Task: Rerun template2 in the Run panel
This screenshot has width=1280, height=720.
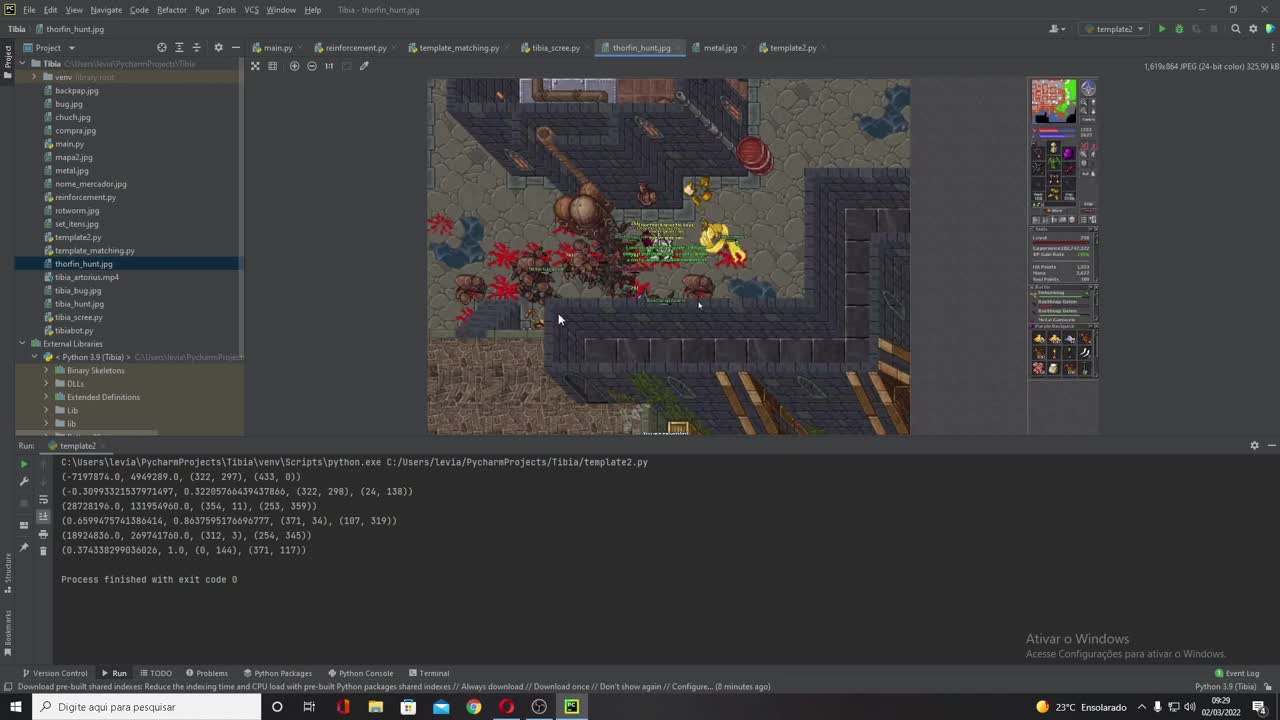Action: (24, 464)
